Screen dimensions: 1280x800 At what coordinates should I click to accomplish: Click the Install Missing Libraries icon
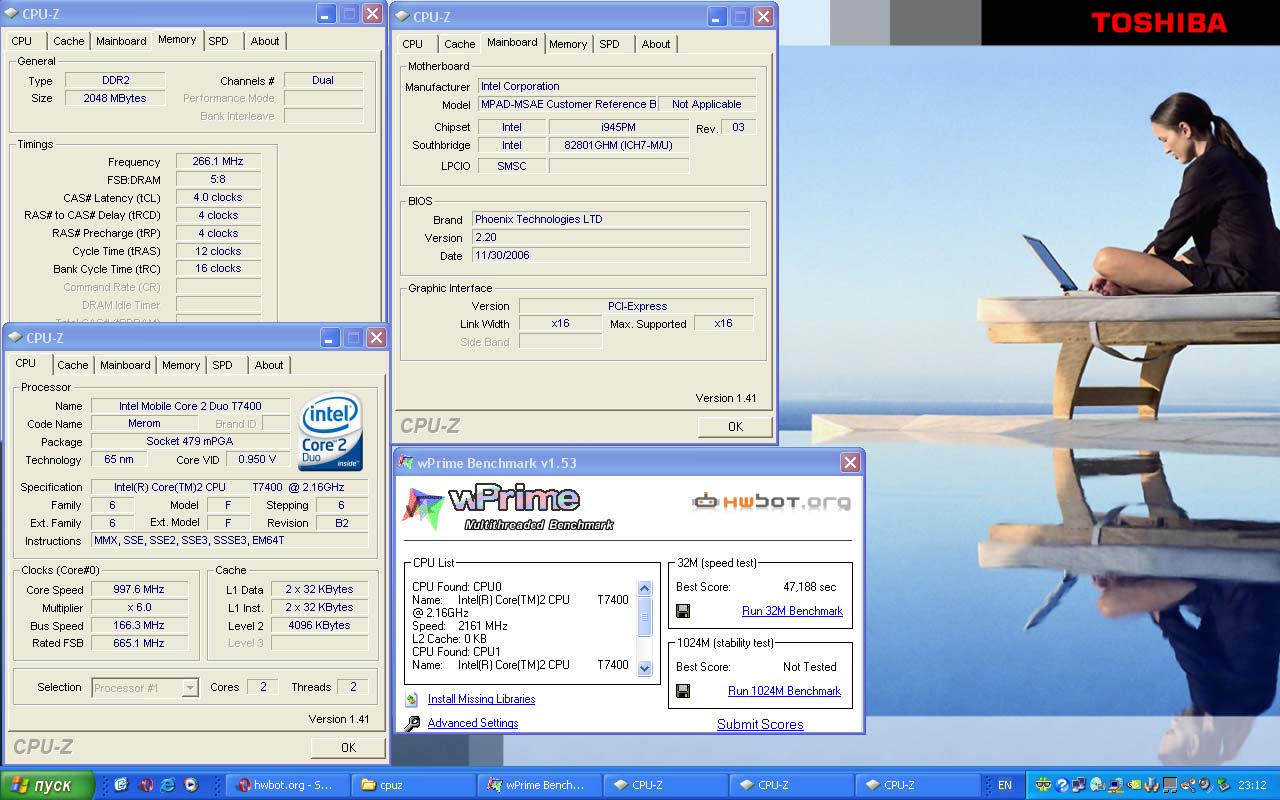click(411, 700)
